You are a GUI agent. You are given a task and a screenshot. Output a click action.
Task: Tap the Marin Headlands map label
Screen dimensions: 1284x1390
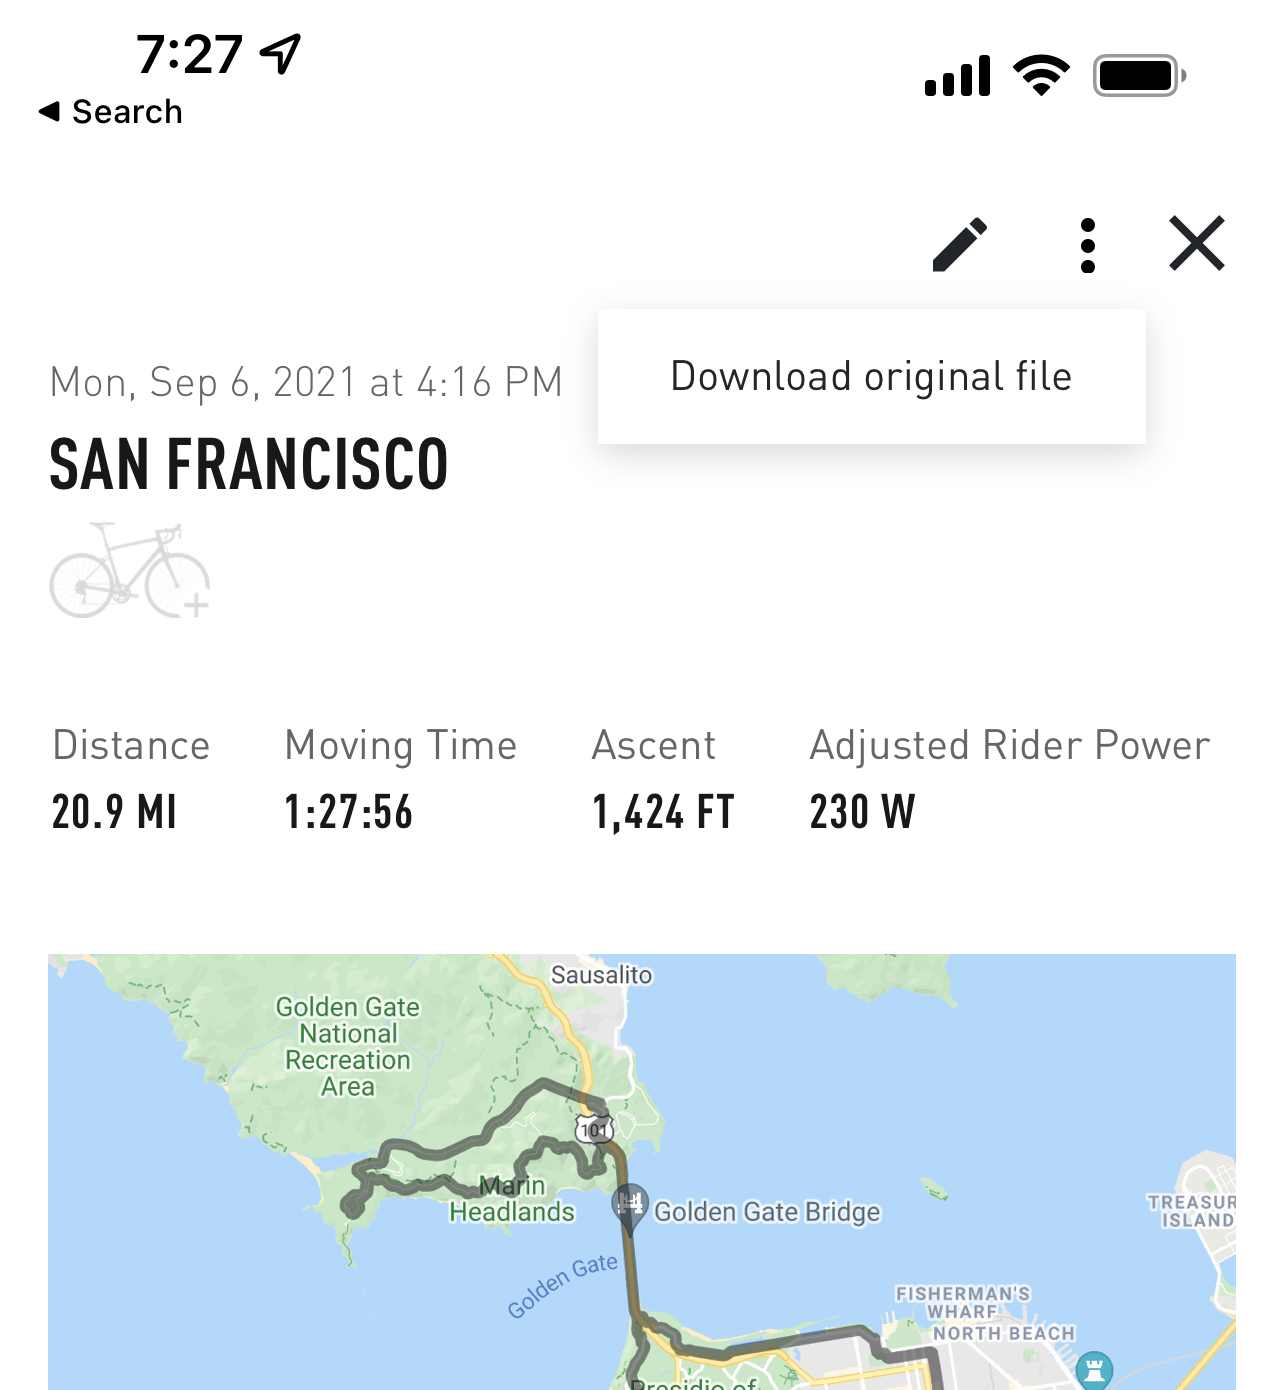tap(512, 1199)
